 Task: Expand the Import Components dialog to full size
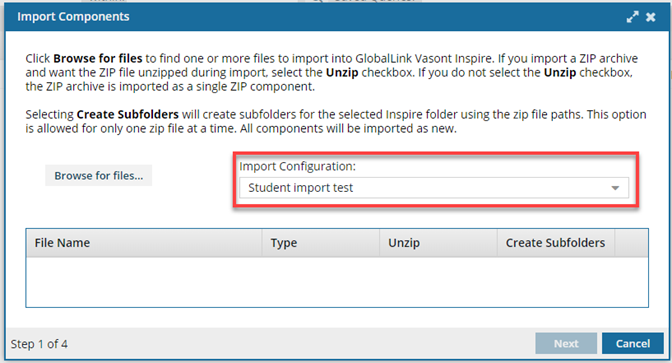tap(632, 17)
